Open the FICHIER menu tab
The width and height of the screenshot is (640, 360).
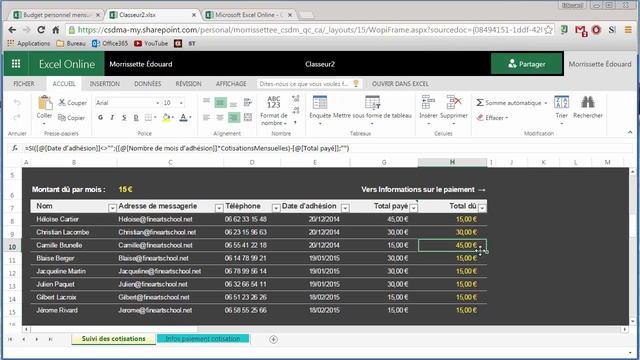point(24,84)
